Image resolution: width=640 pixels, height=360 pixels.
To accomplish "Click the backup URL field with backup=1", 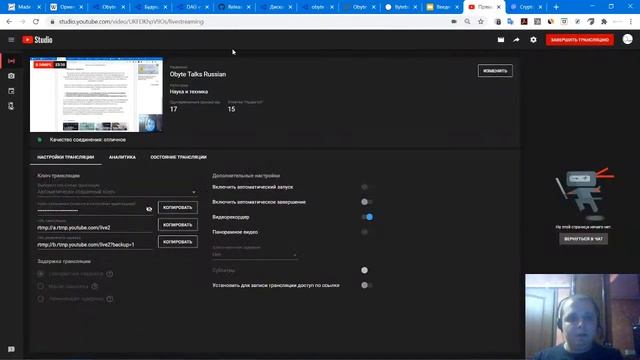I will (94, 244).
